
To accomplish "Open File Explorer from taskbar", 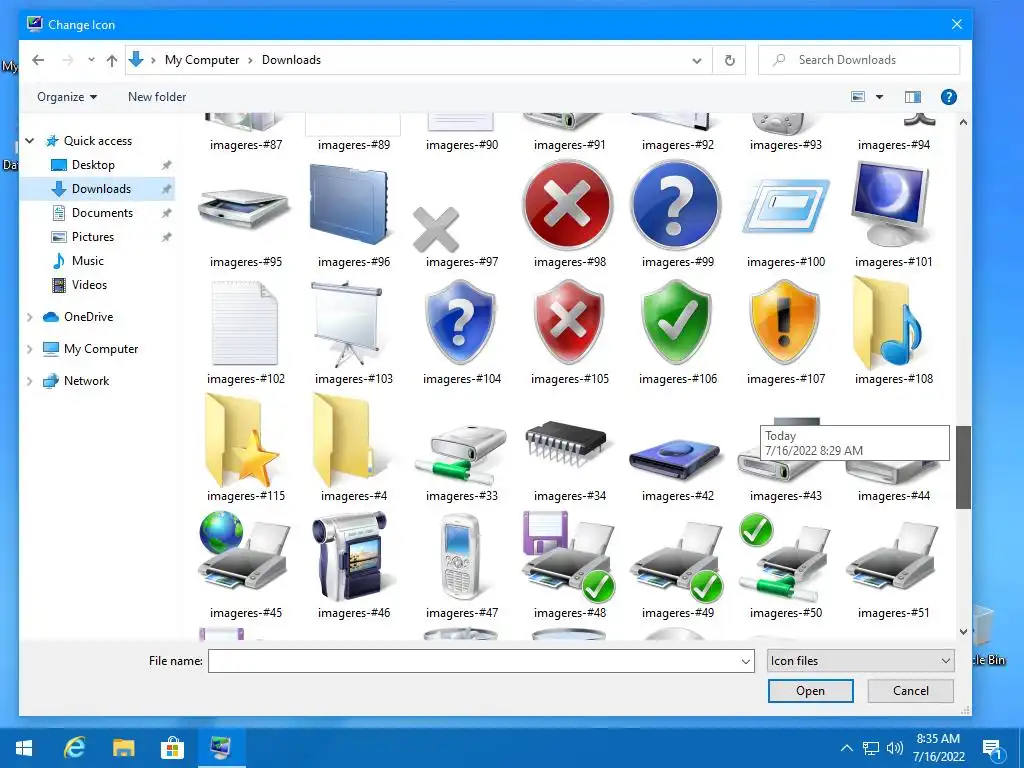I will (x=123, y=748).
